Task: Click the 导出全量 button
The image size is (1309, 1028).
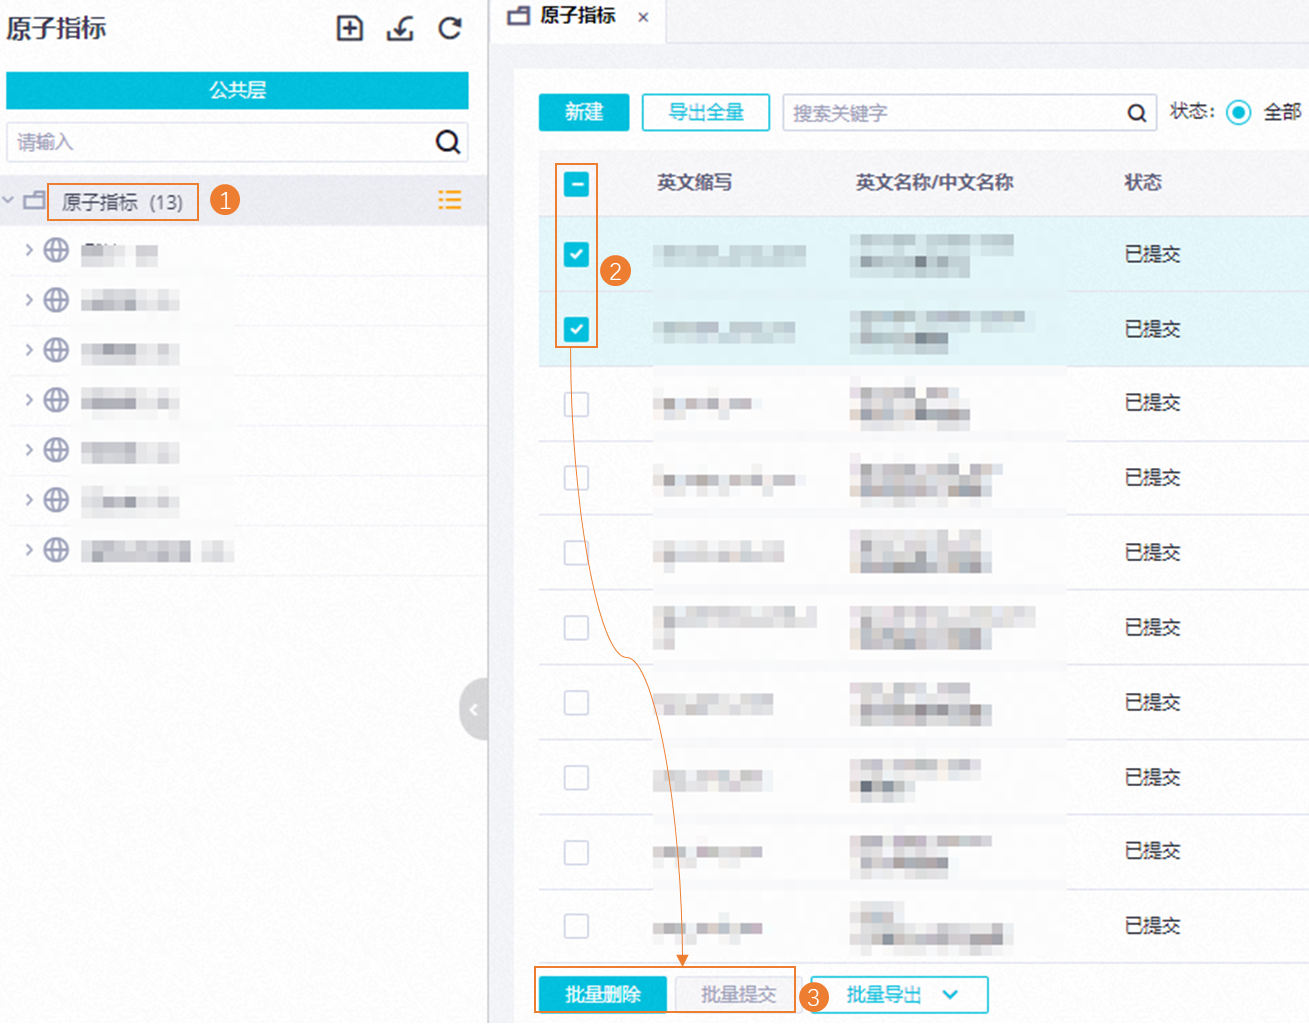Action: (x=706, y=112)
